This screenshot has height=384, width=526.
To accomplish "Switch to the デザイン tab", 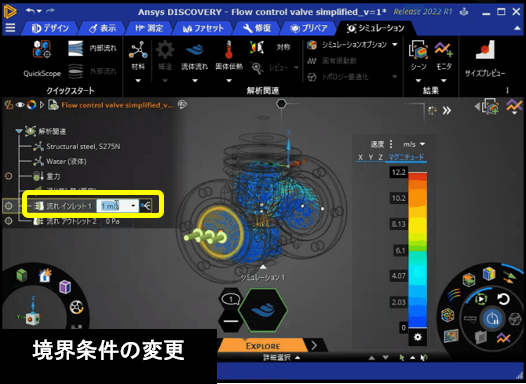I will [x=50, y=28].
